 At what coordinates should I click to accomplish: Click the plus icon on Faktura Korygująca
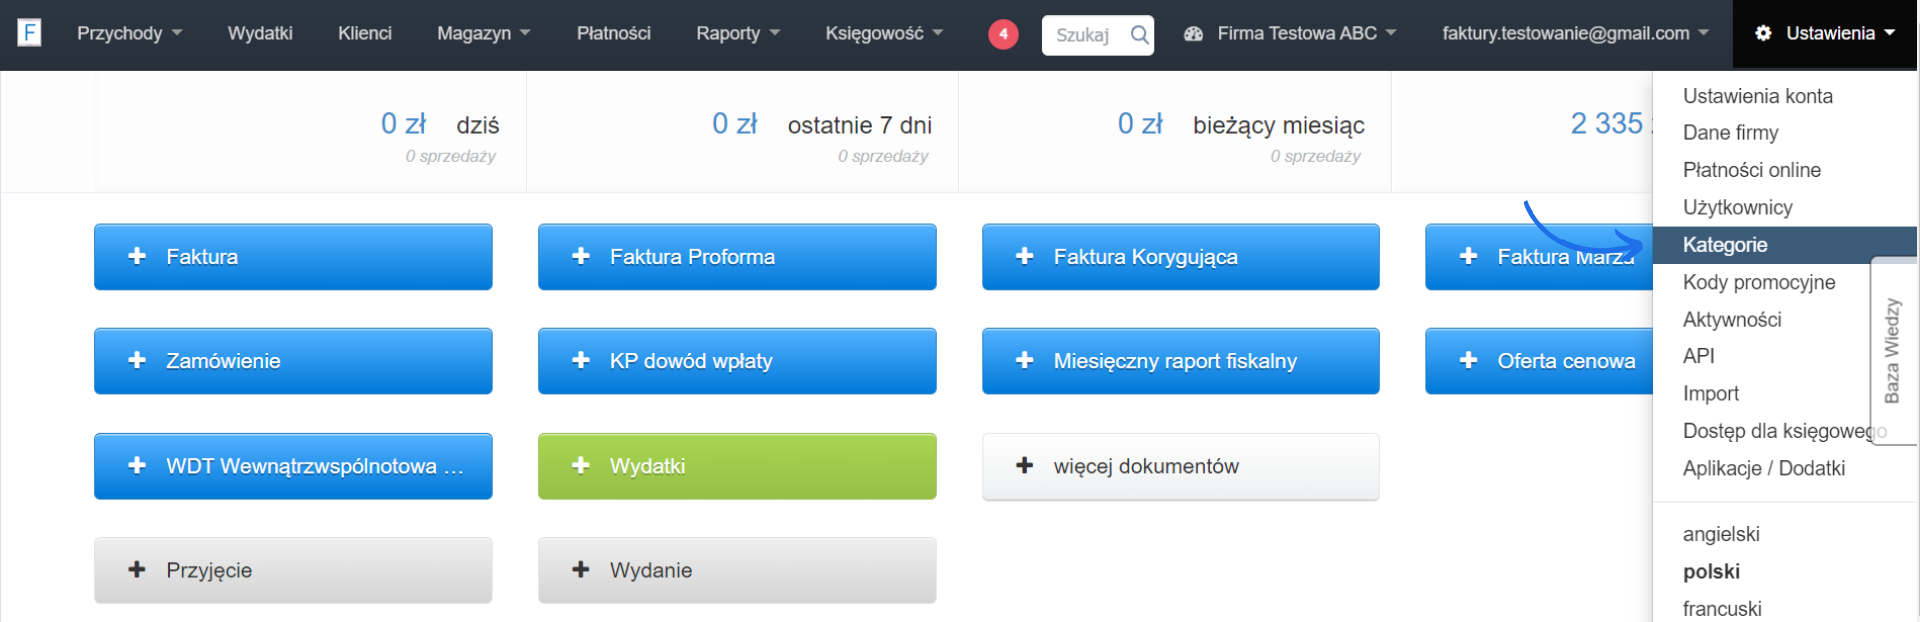[x=1025, y=256]
